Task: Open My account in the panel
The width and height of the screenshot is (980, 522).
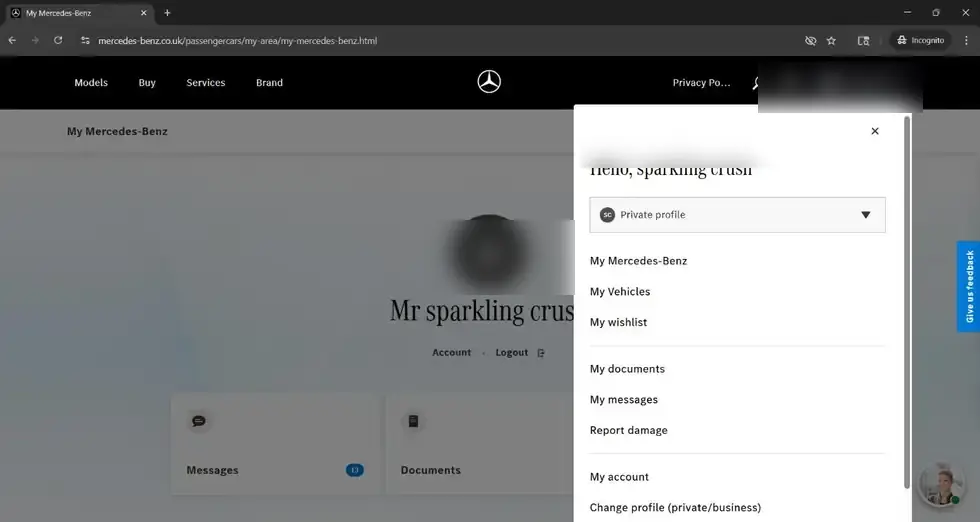Action: pos(619,477)
